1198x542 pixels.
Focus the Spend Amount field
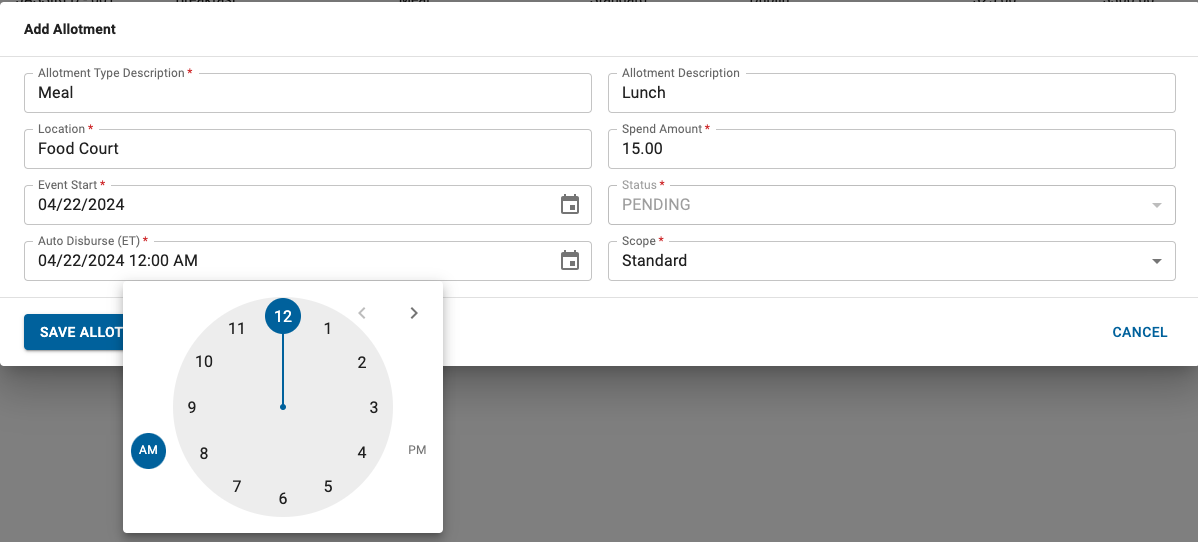pyautogui.click(x=890, y=149)
